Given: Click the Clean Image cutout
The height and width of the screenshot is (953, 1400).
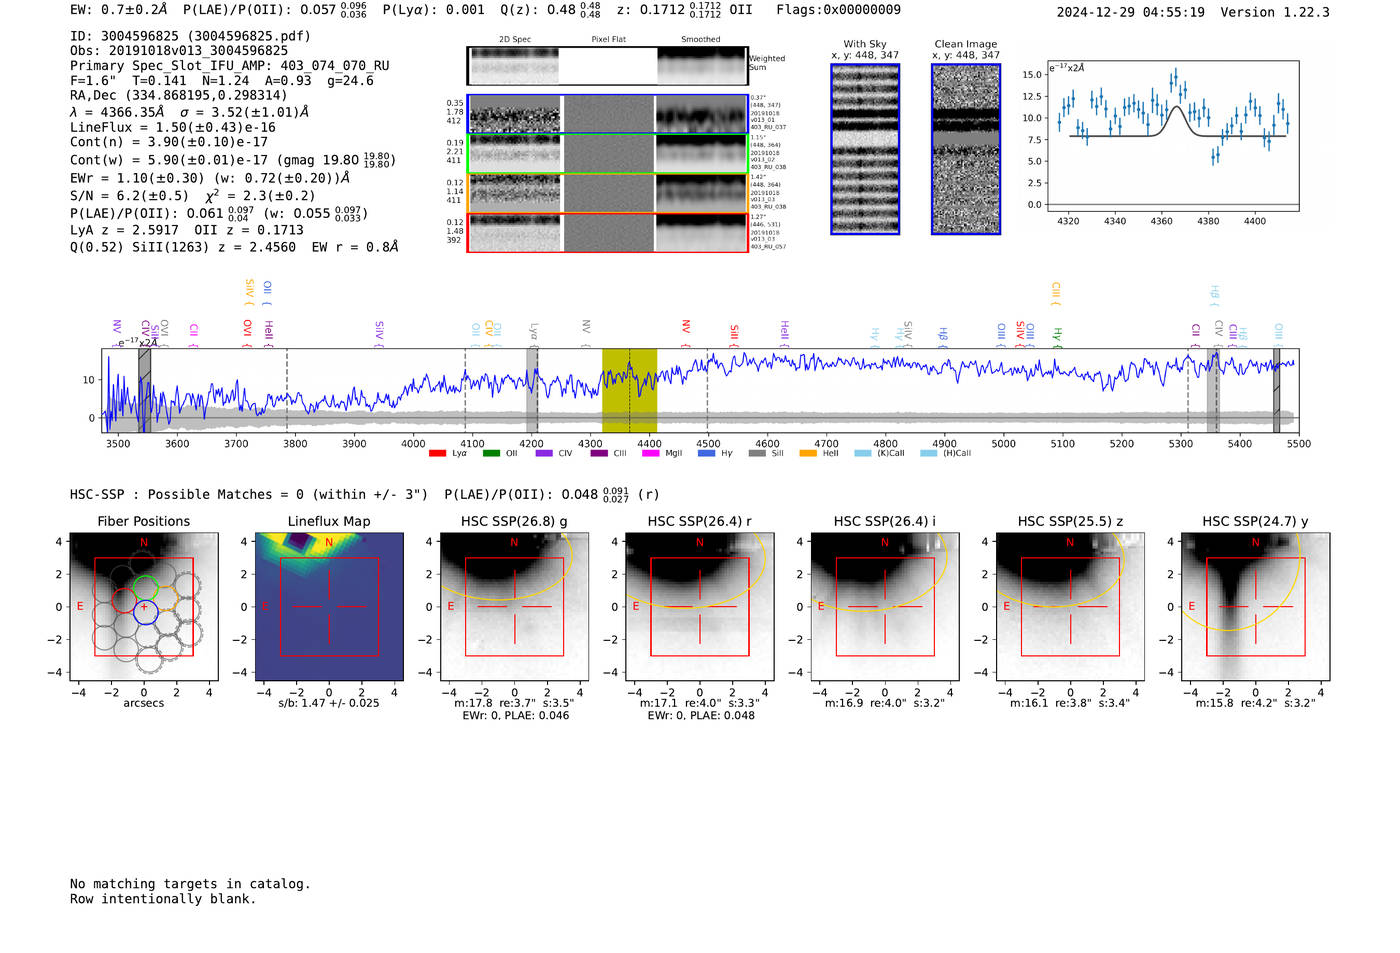Looking at the screenshot, I should tap(966, 149).
